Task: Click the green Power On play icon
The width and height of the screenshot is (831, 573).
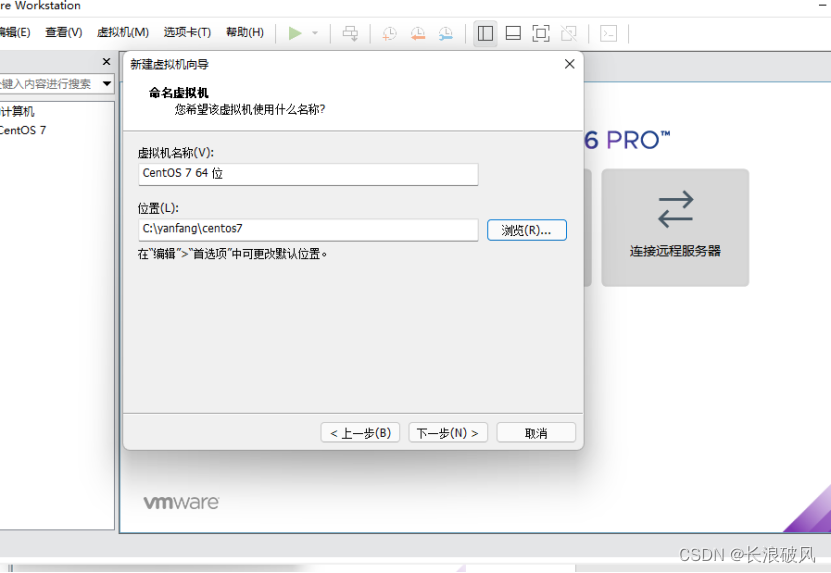Action: (295, 33)
